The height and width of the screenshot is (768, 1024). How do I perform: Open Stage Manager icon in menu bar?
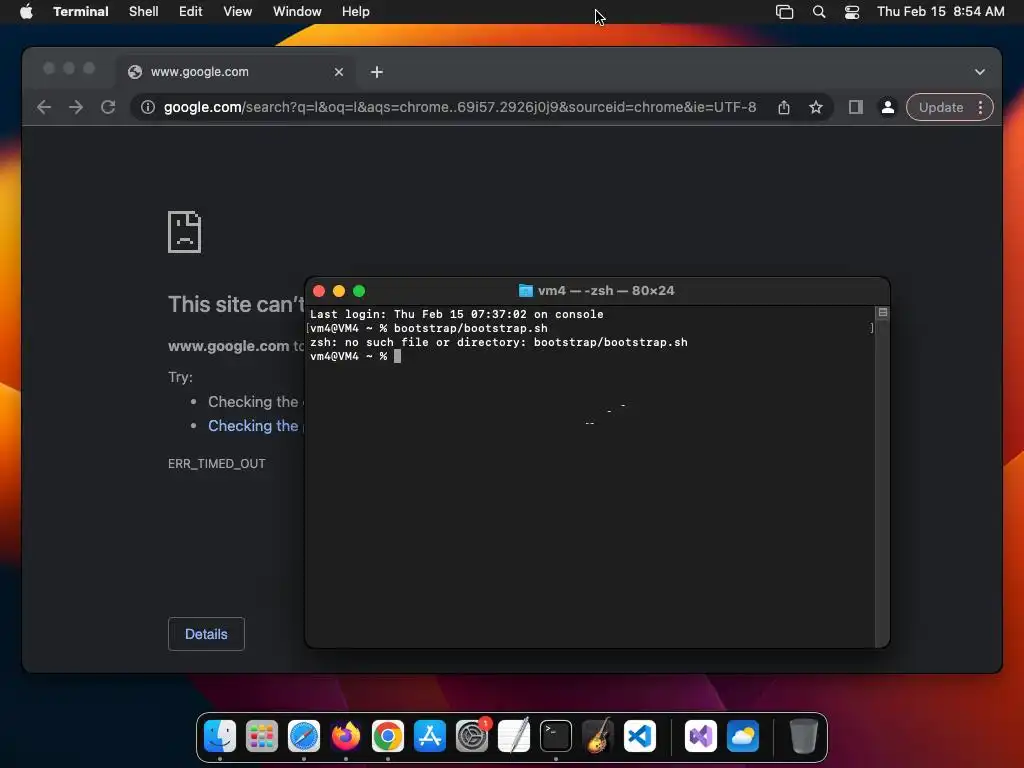coord(784,12)
